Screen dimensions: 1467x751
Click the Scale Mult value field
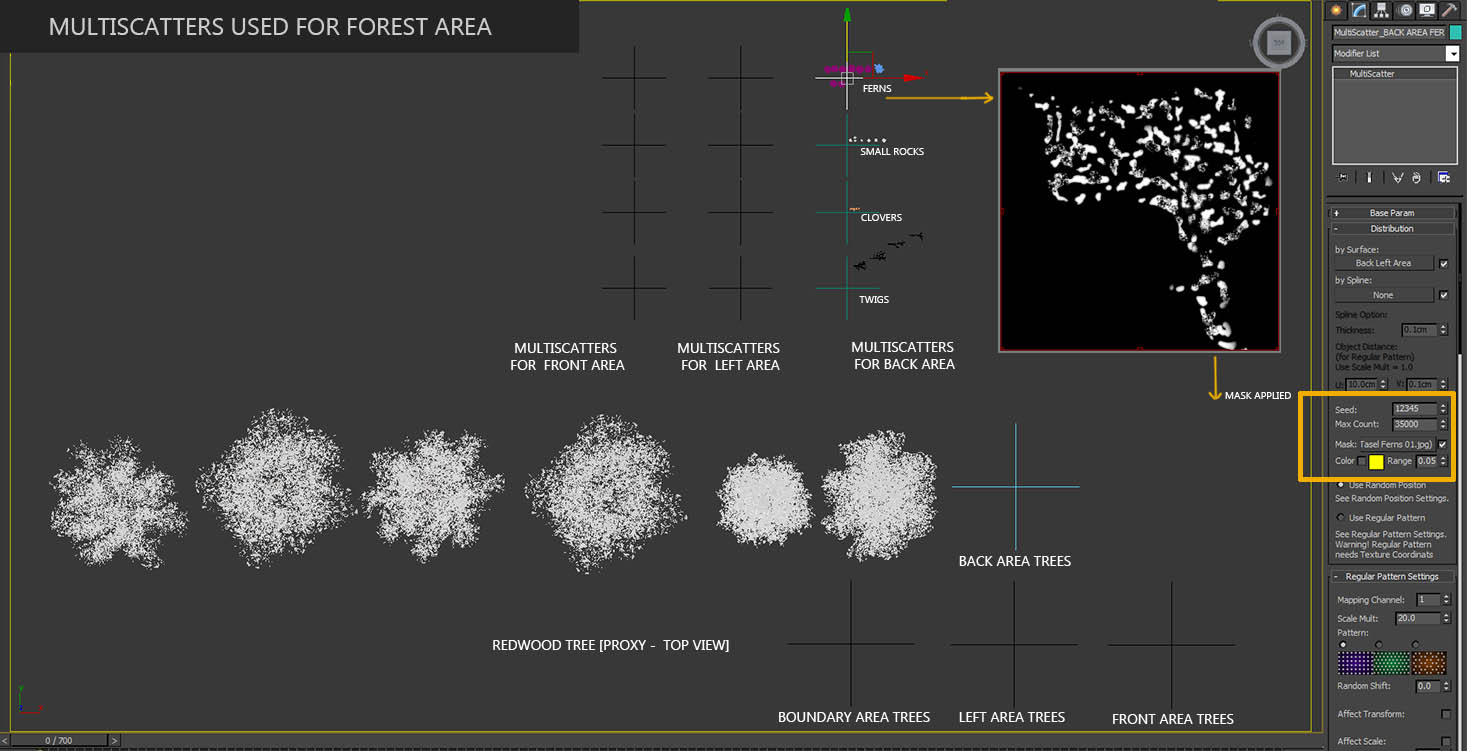click(1418, 619)
